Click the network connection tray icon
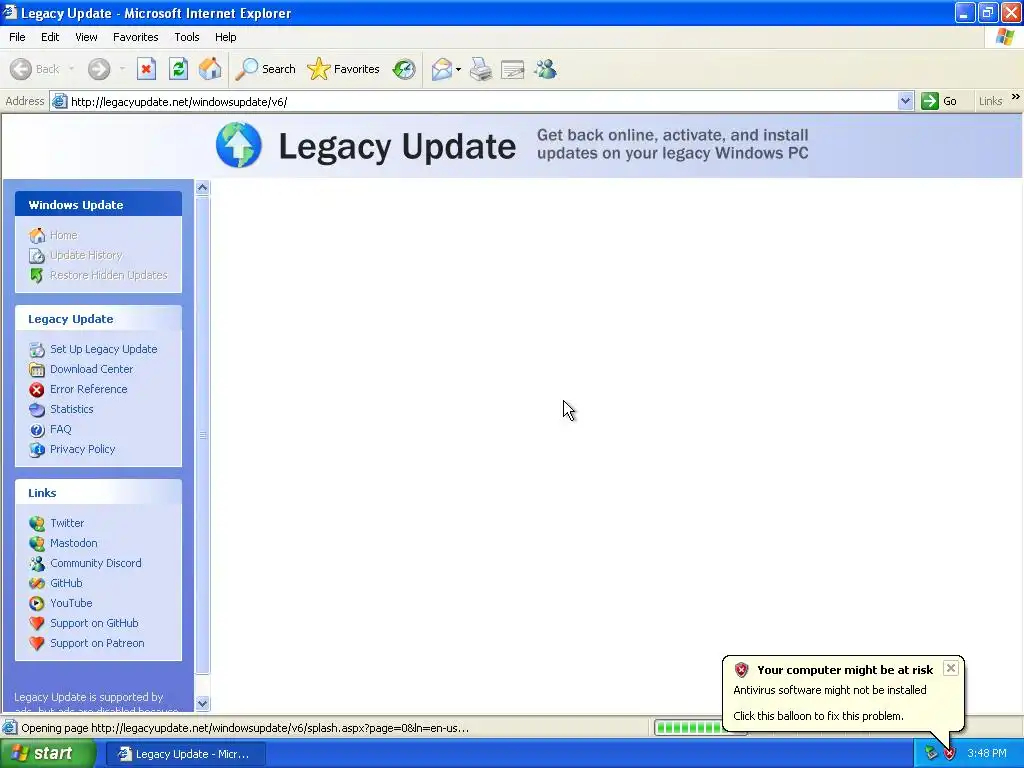The image size is (1024, 768). [930, 754]
